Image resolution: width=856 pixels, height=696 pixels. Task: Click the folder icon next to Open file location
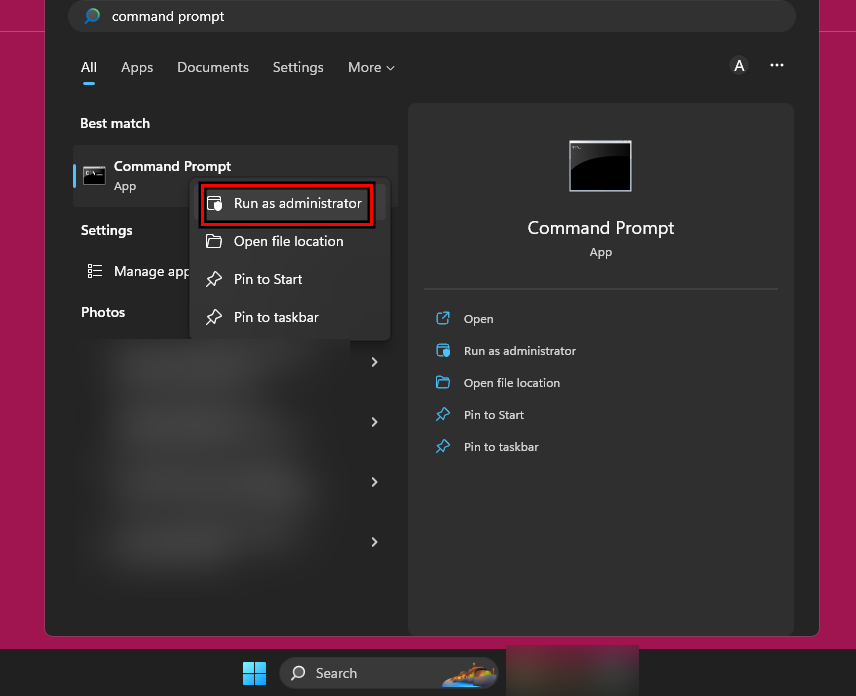(x=213, y=241)
